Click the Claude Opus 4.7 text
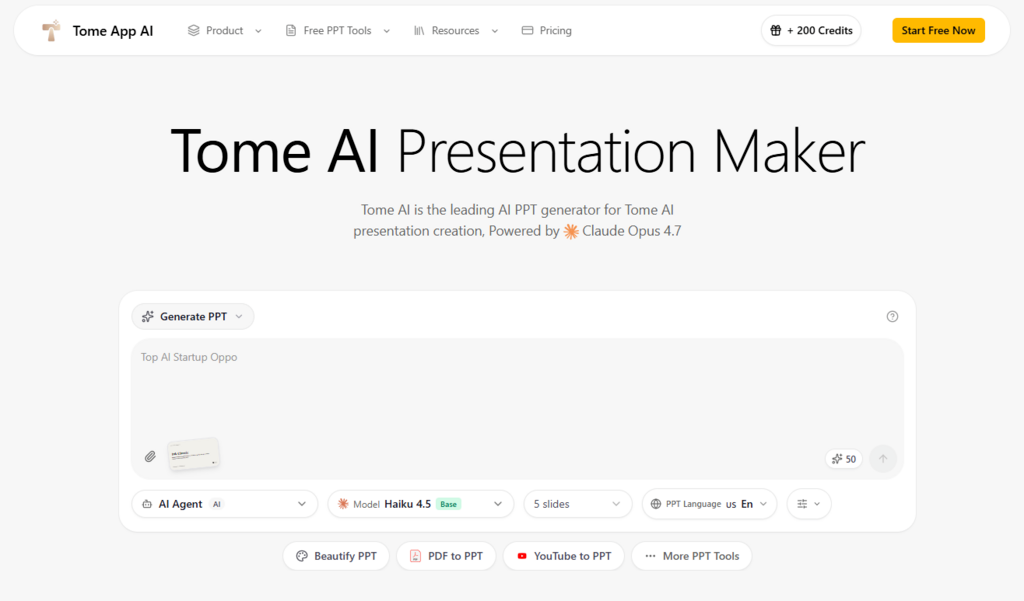 [632, 231]
